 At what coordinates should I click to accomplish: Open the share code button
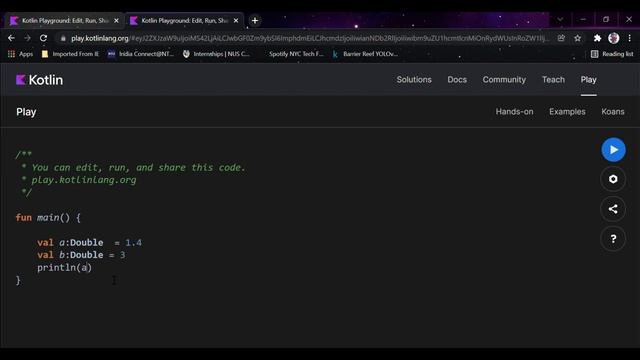point(613,209)
